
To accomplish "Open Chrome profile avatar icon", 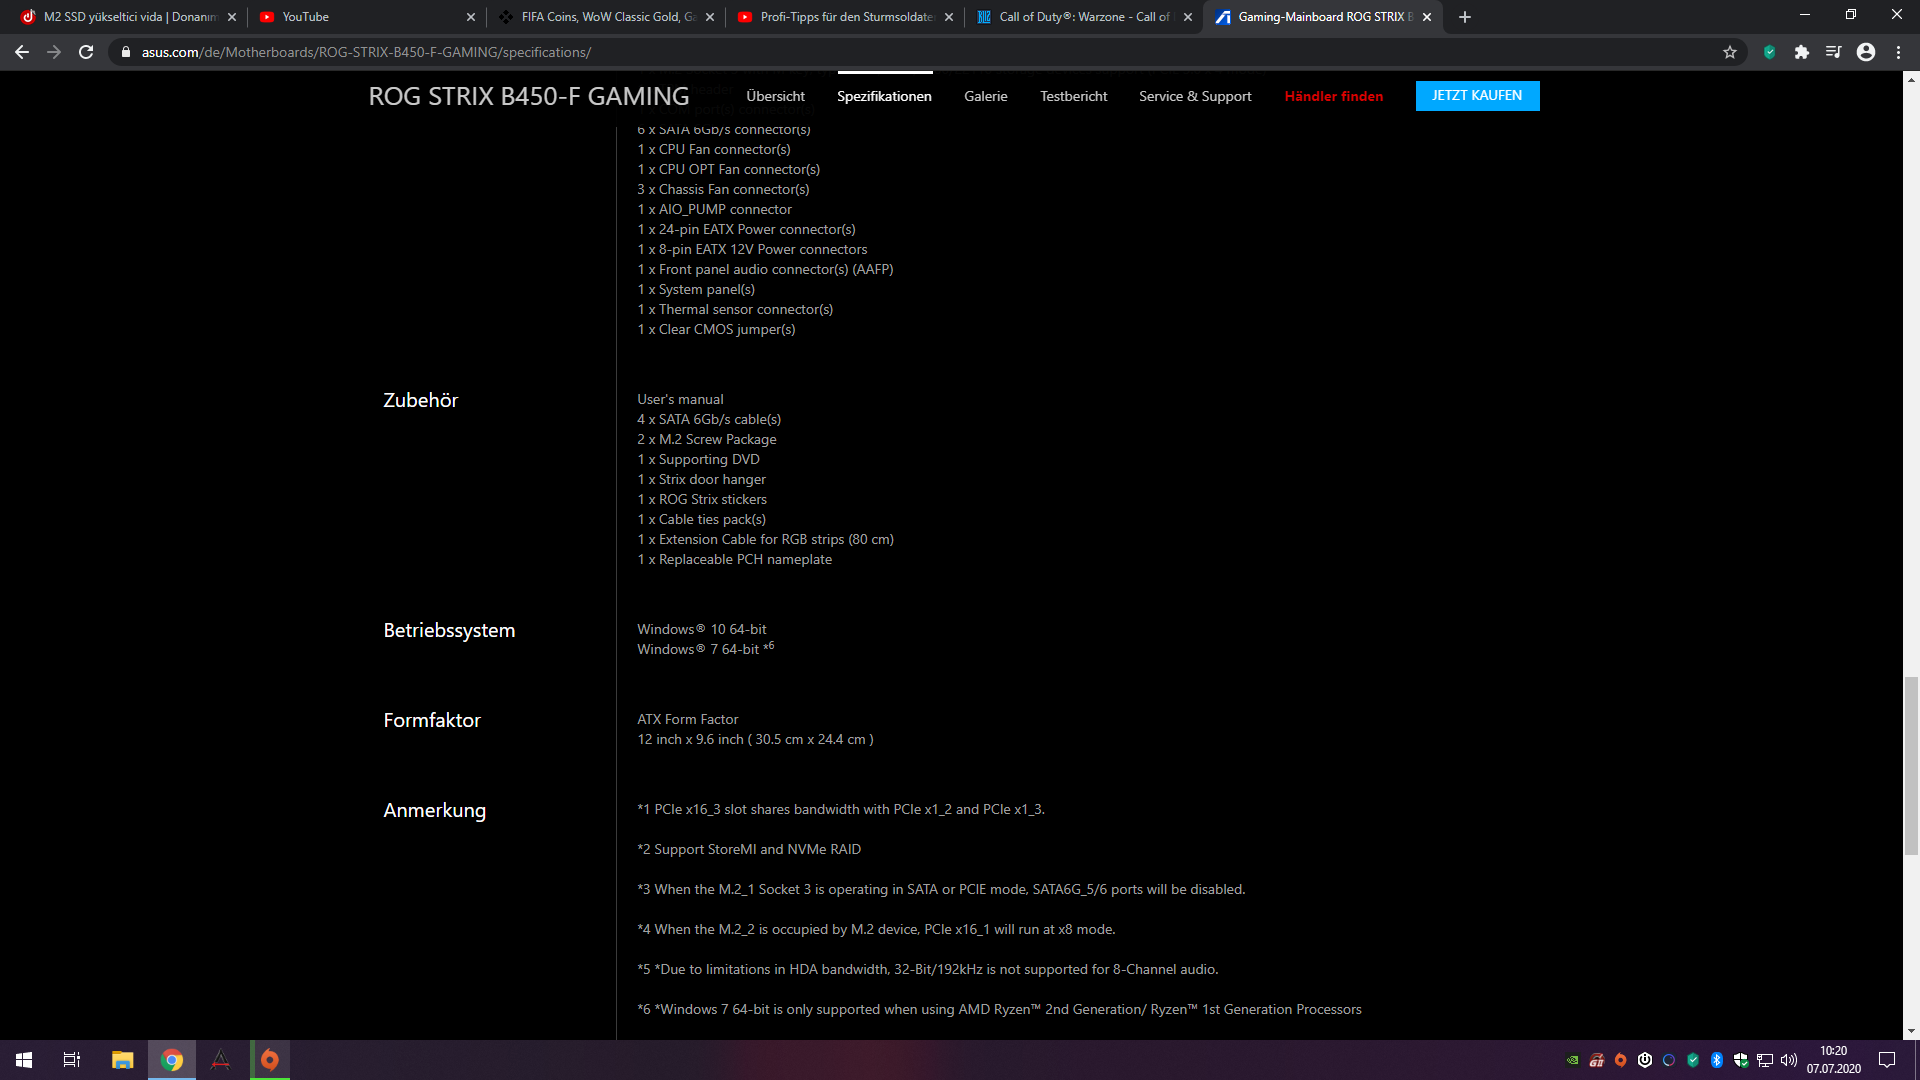I will tap(1866, 52).
